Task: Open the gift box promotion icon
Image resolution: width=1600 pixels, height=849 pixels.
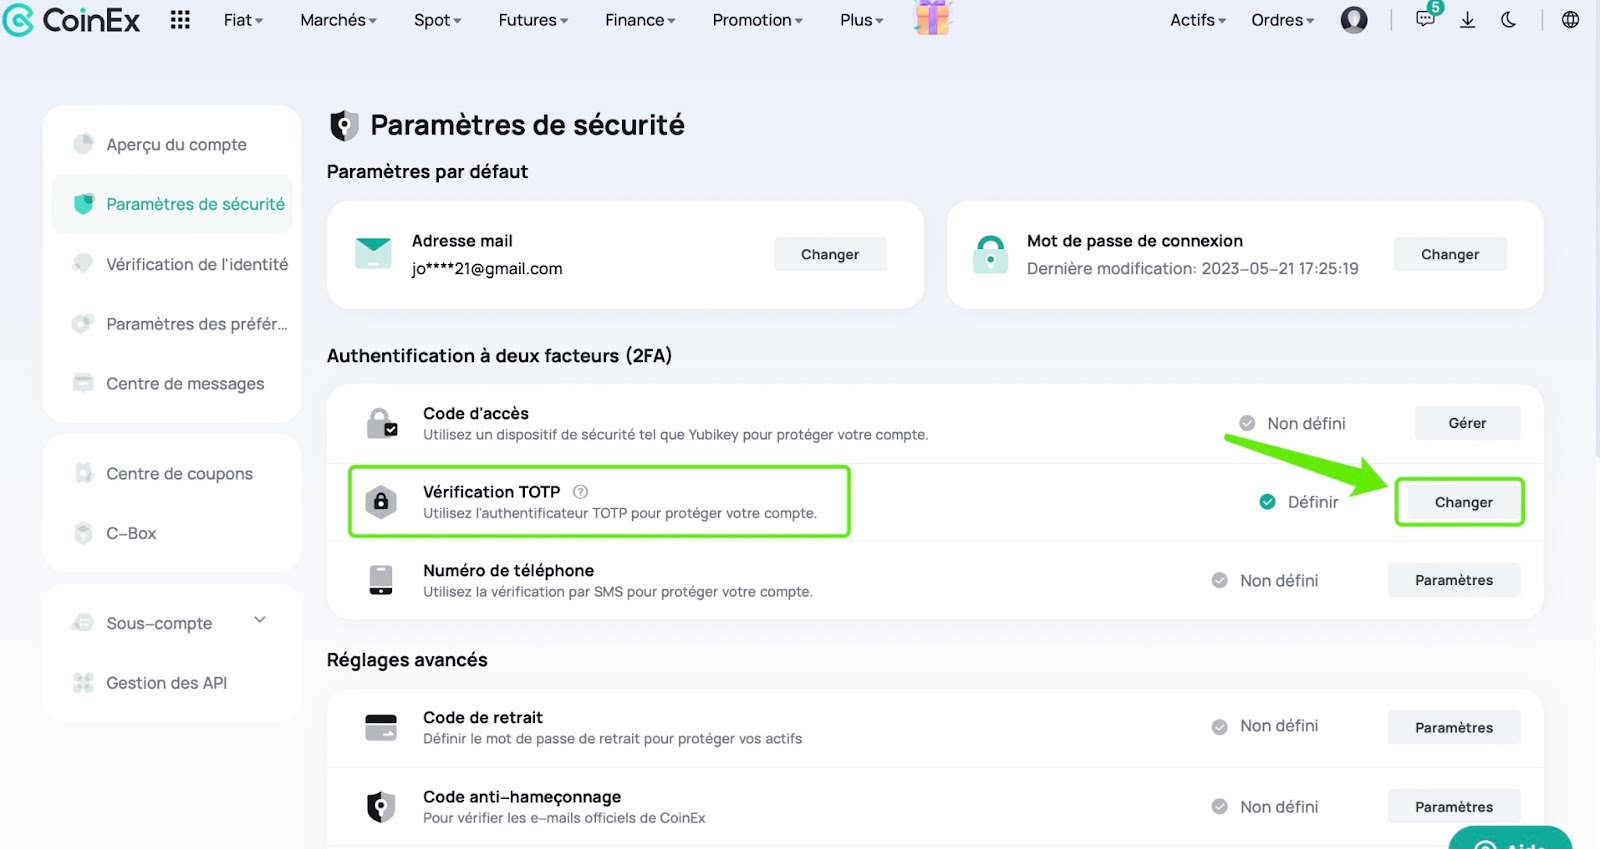Action: coord(933,18)
